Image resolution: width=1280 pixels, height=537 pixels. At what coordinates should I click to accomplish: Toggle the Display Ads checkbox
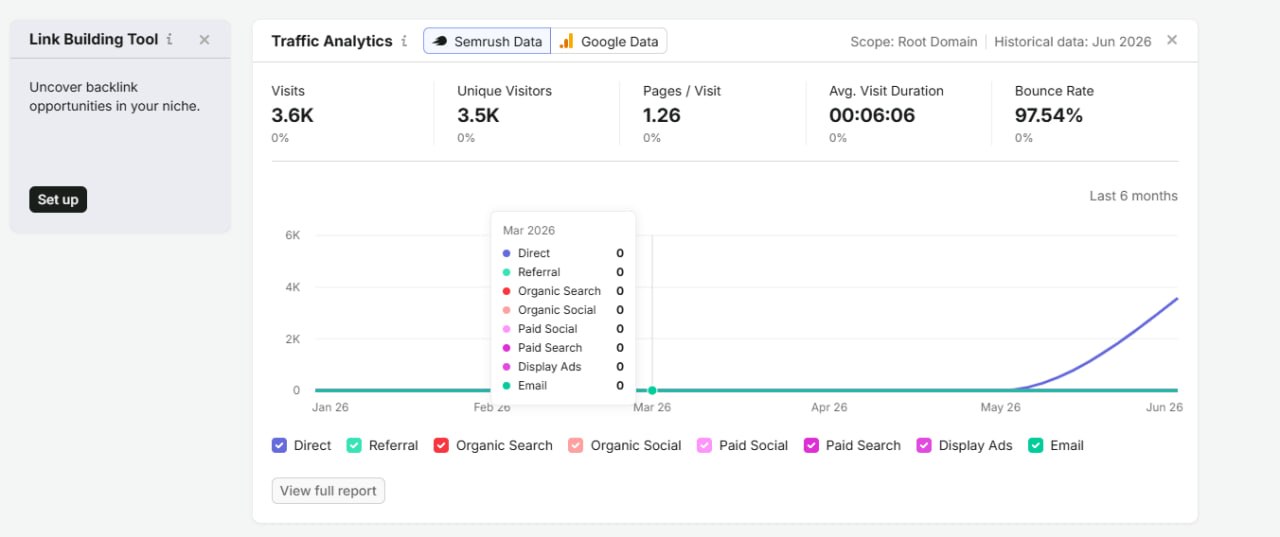(924, 445)
